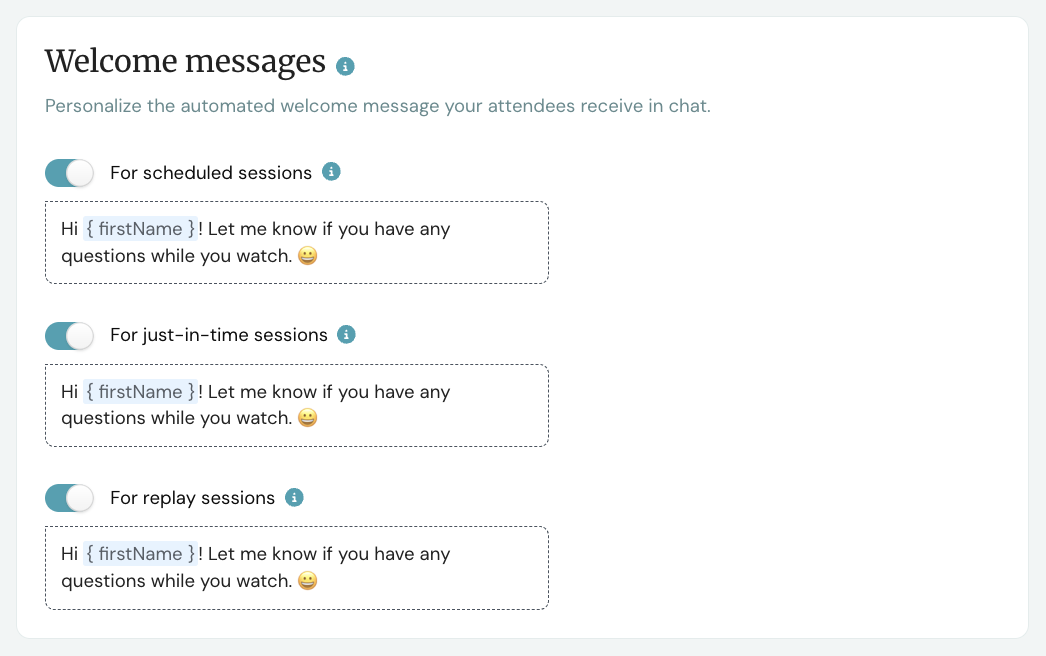Click the Welcome messages page title
Screen dimensions: 1046x656
pos(185,61)
